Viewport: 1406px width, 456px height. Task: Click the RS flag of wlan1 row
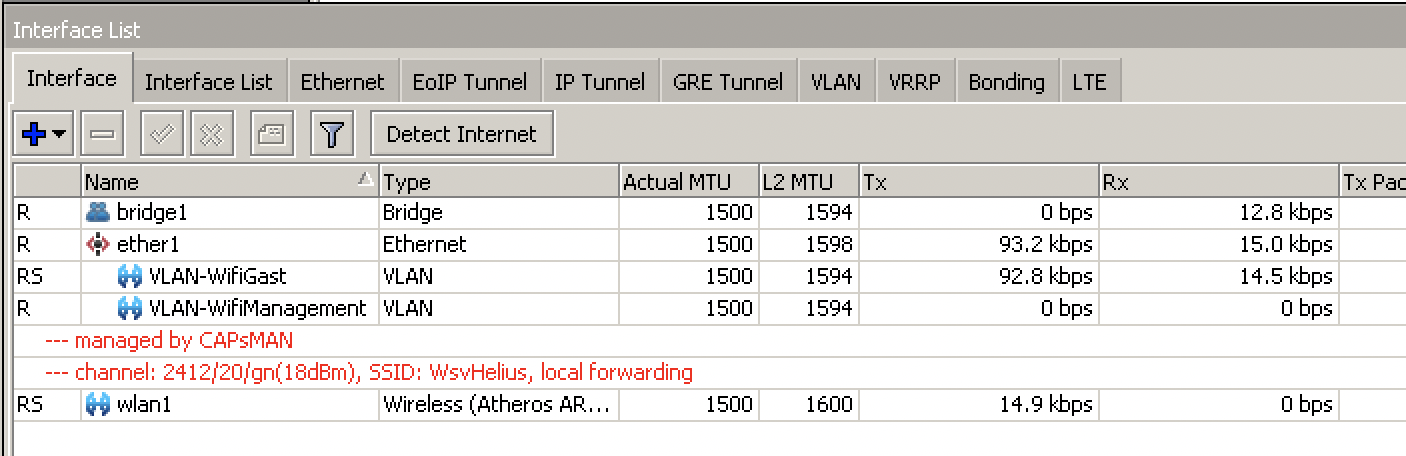pos(29,405)
